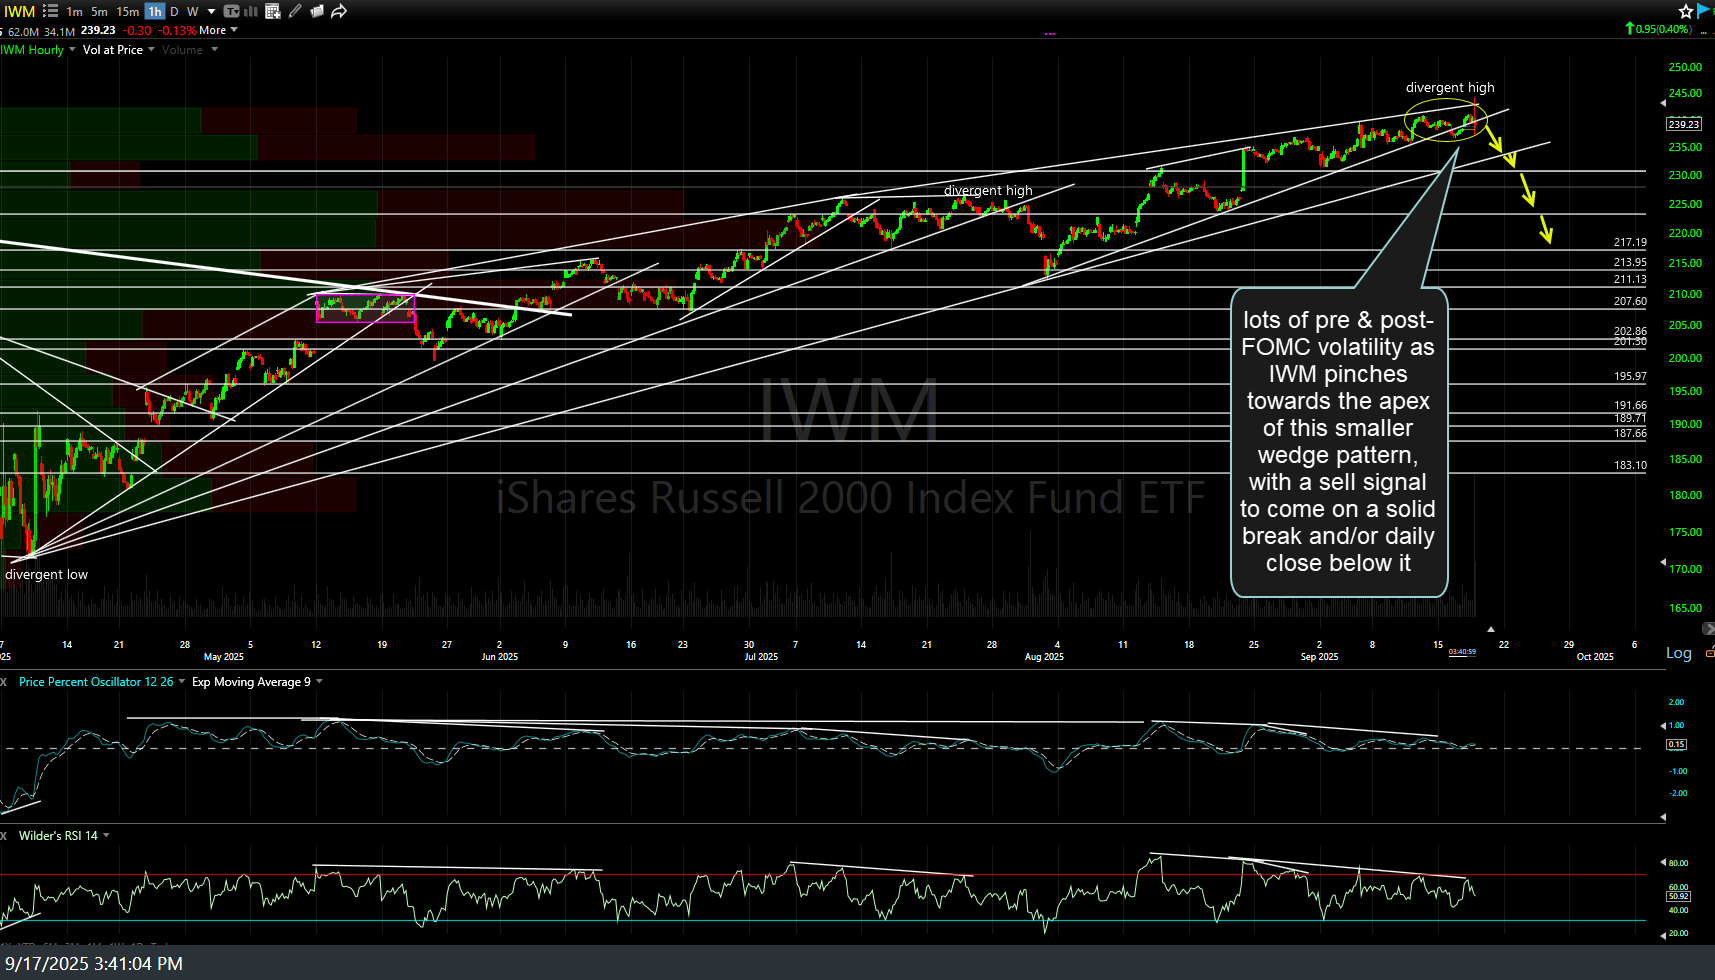Click the TV chart style icon
1715x980 pixels.
click(x=230, y=11)
